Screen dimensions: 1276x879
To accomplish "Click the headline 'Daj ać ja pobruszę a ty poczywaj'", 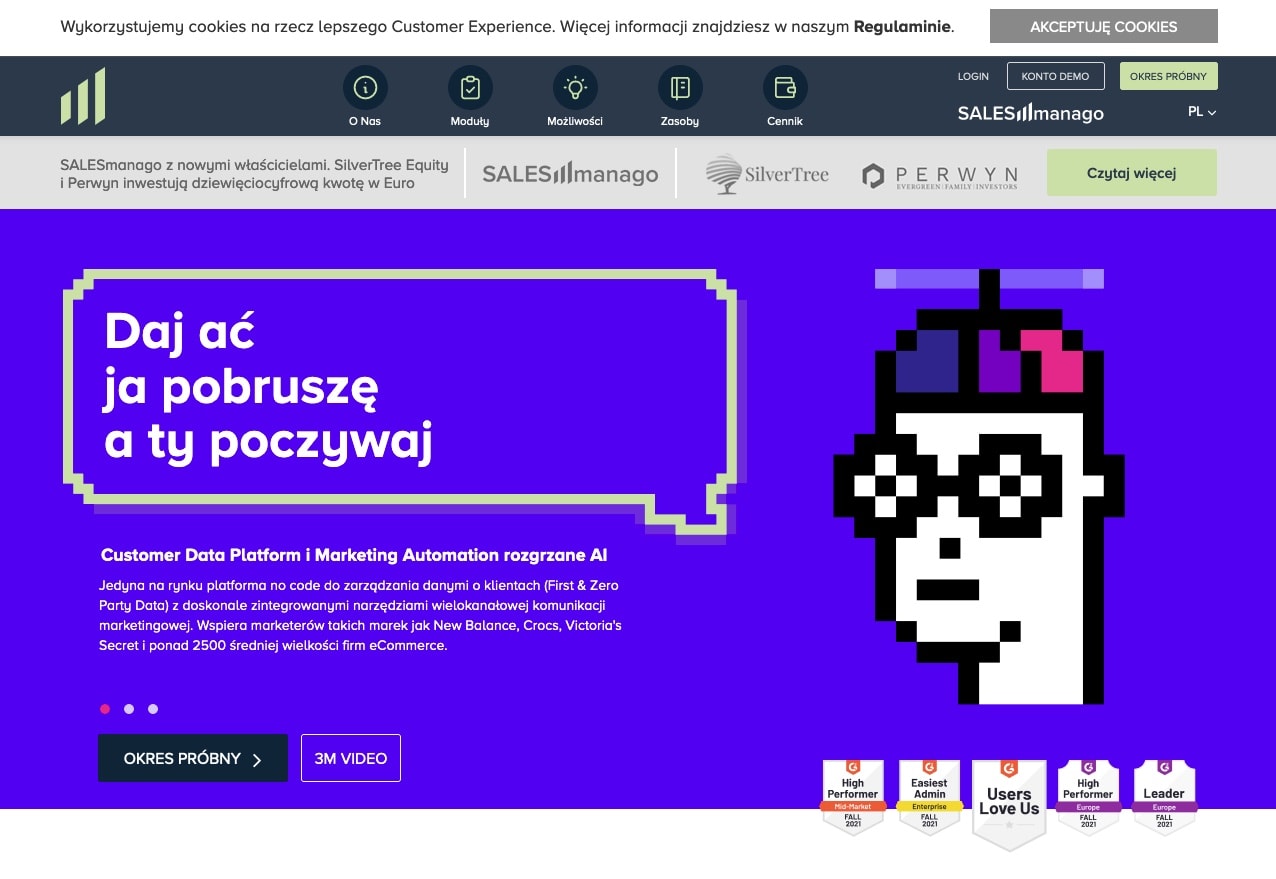I will tap(269, 386).
